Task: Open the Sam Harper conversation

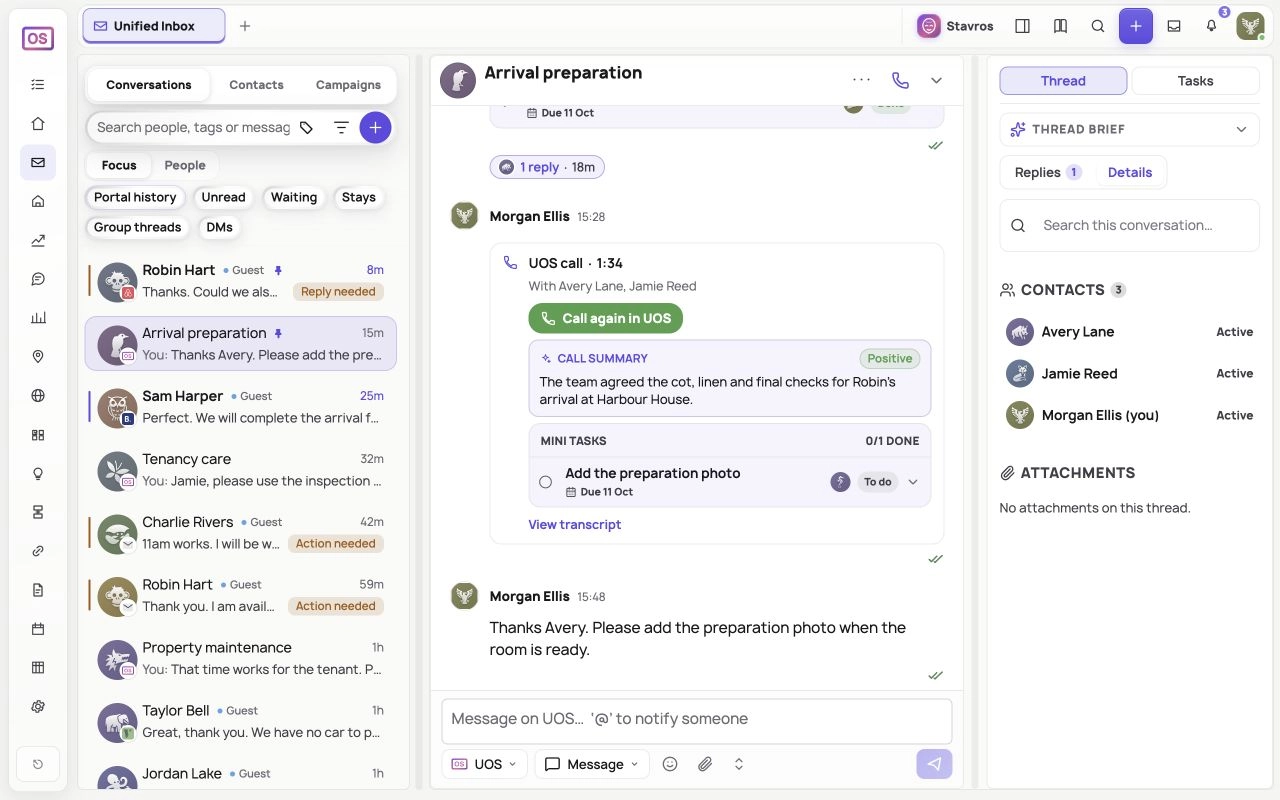Action: click(x=241, y=407)
